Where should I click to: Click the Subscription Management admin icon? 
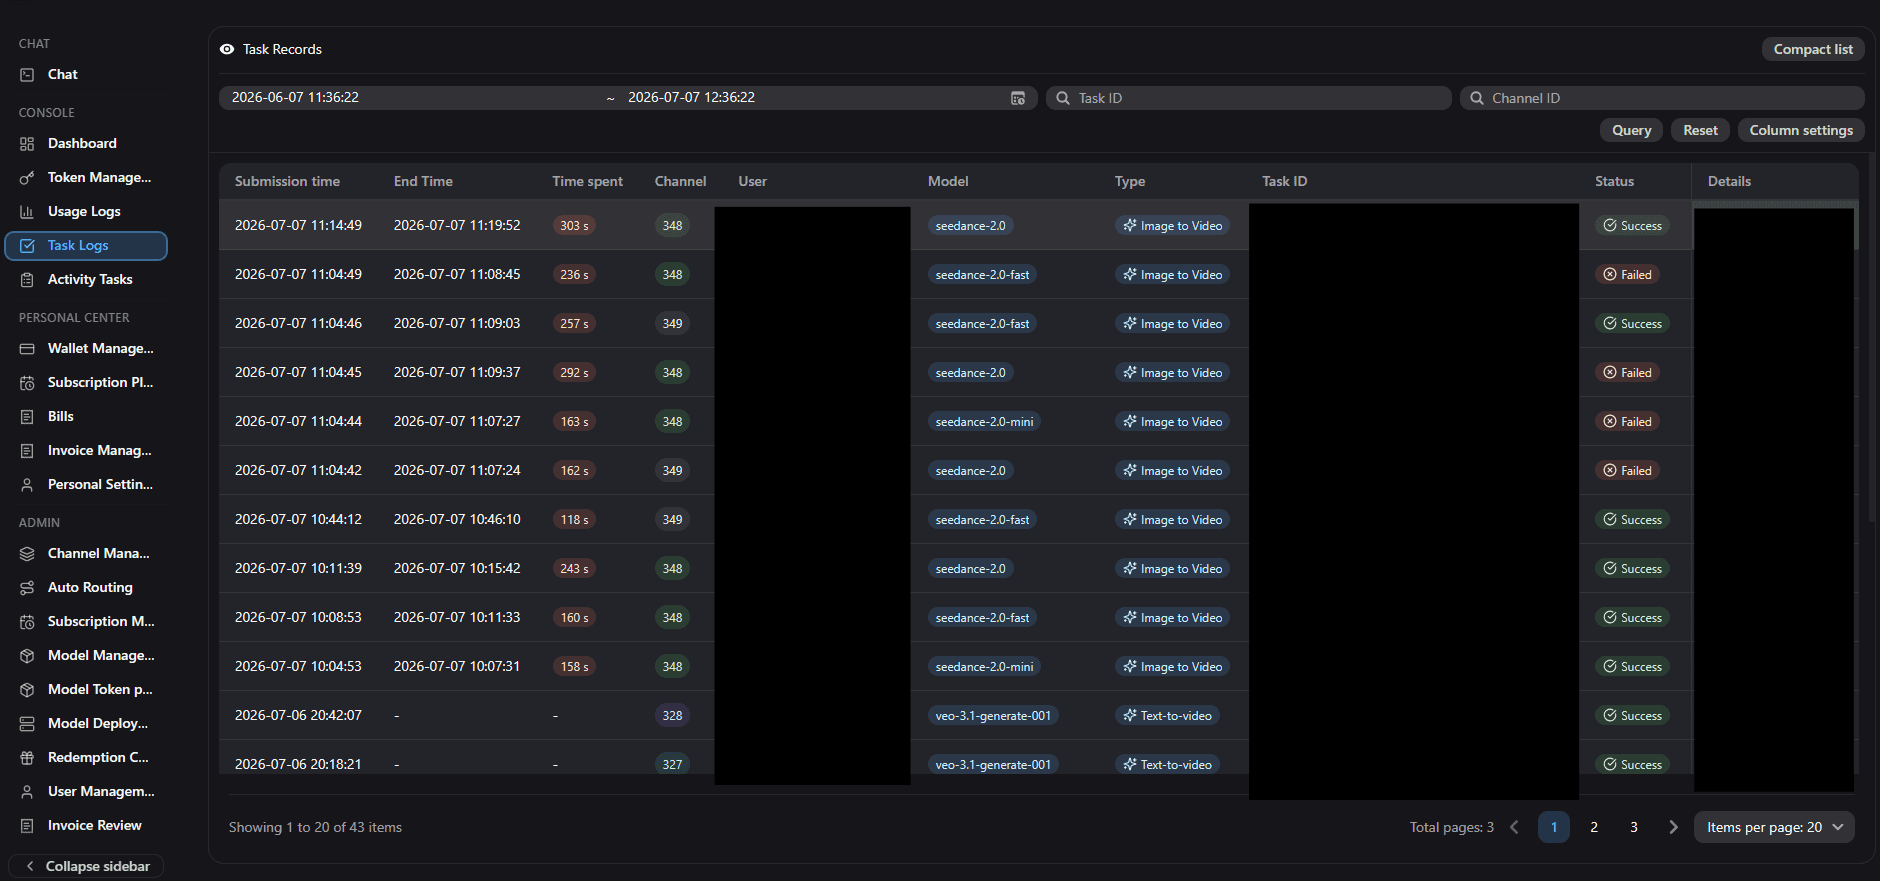[27, 622]
